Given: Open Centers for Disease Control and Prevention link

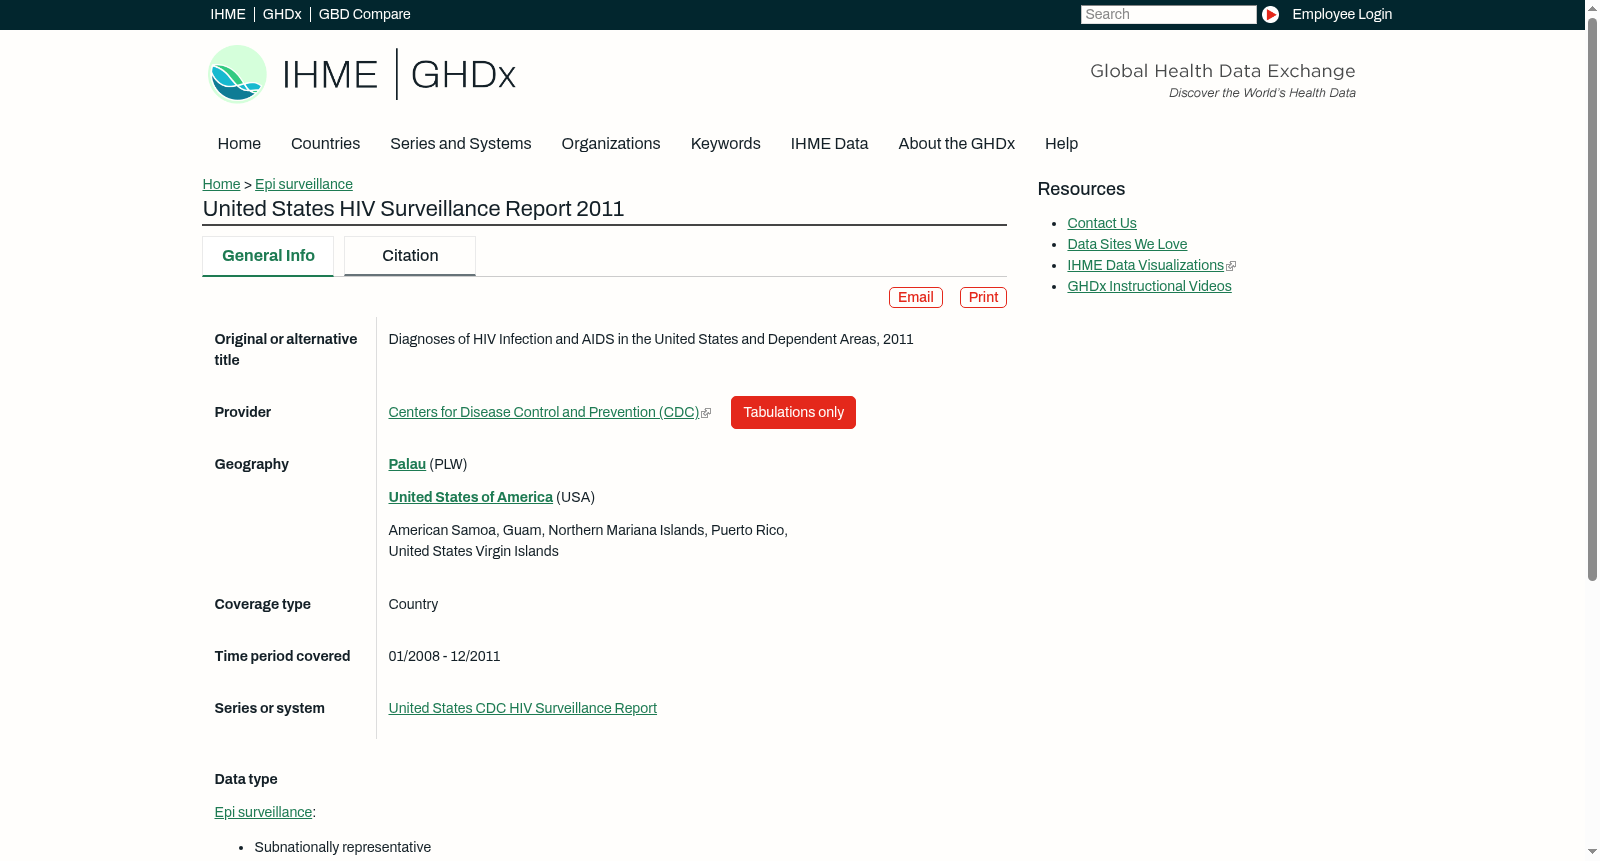Looking at the screenshot, I should [x=544, y=412].
